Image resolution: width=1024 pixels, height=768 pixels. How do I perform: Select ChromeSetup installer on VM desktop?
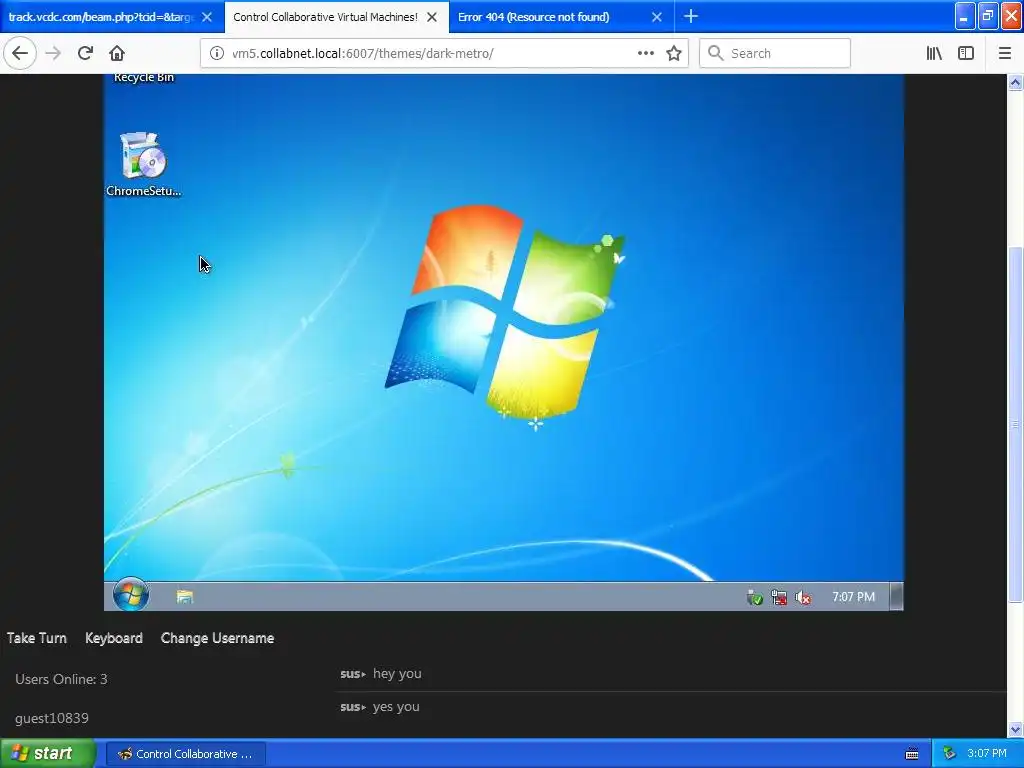144,164
